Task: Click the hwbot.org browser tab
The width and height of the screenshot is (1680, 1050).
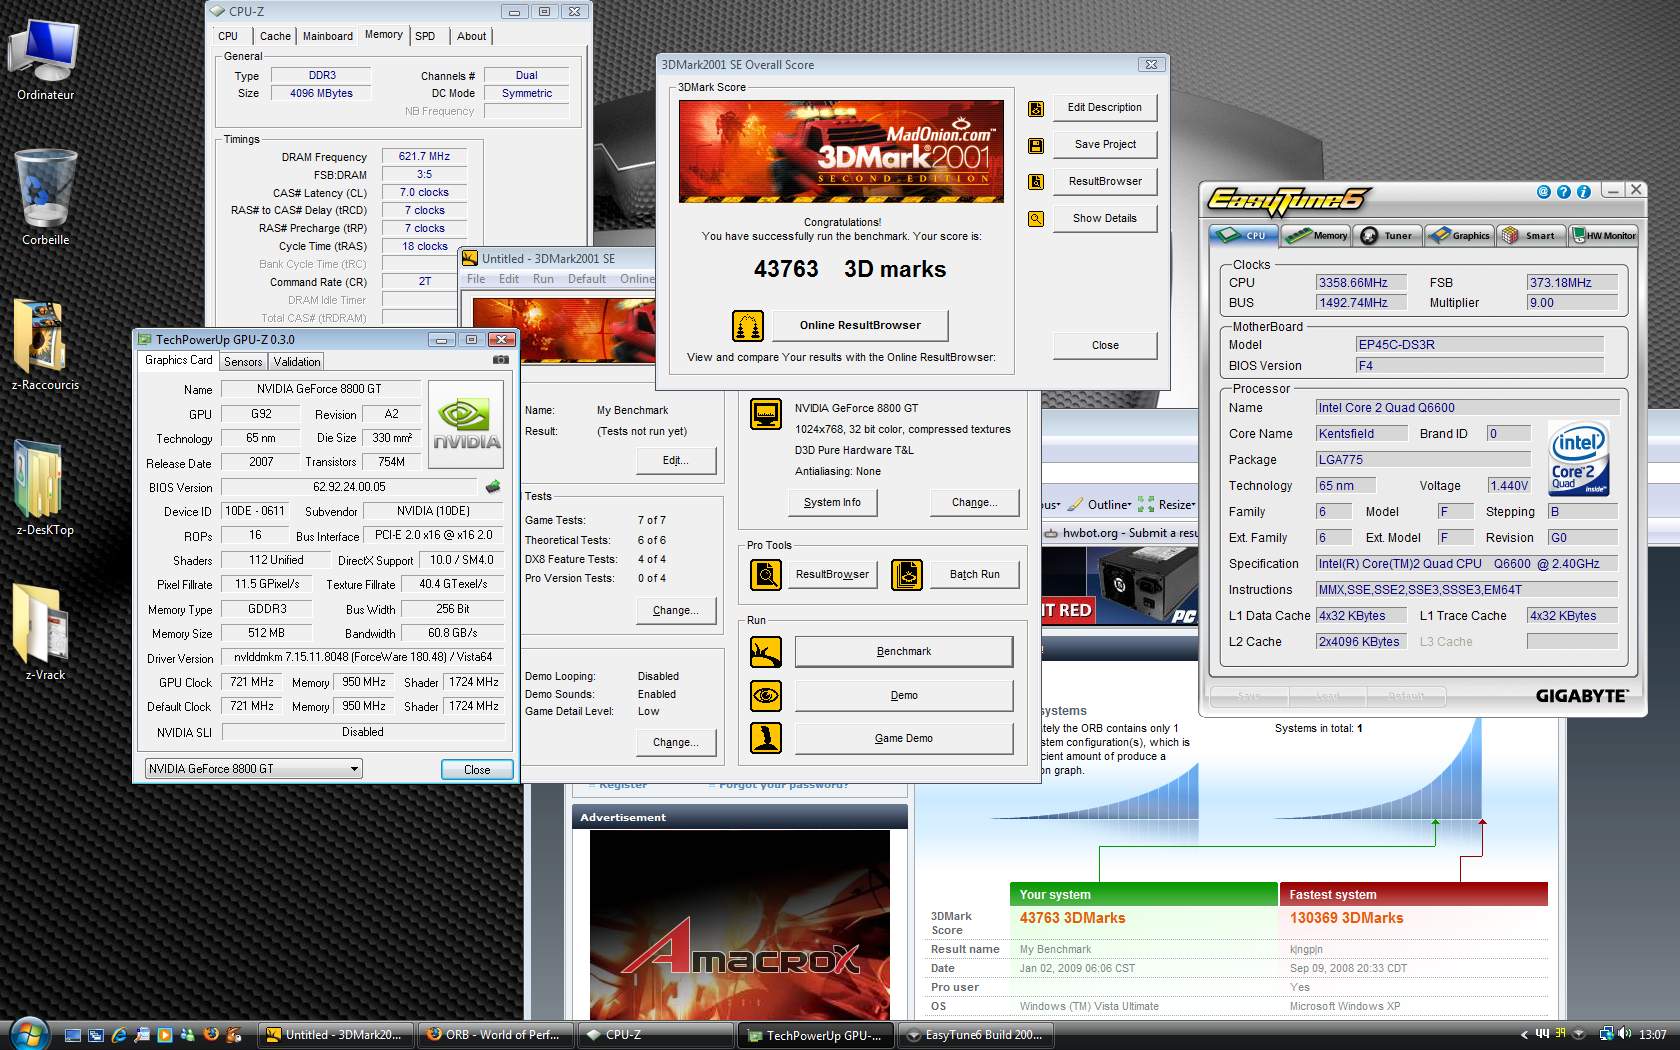Action: tap(1121, 533)
